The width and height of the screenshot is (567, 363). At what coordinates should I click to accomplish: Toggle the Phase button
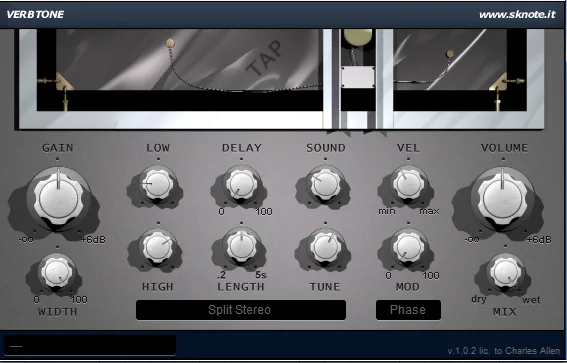point(408,310)
